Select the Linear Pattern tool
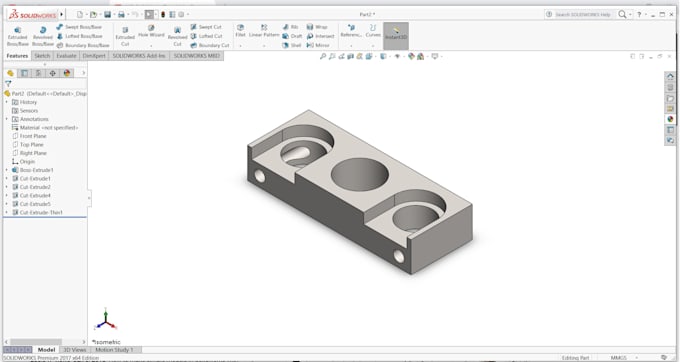 (264, 31)
